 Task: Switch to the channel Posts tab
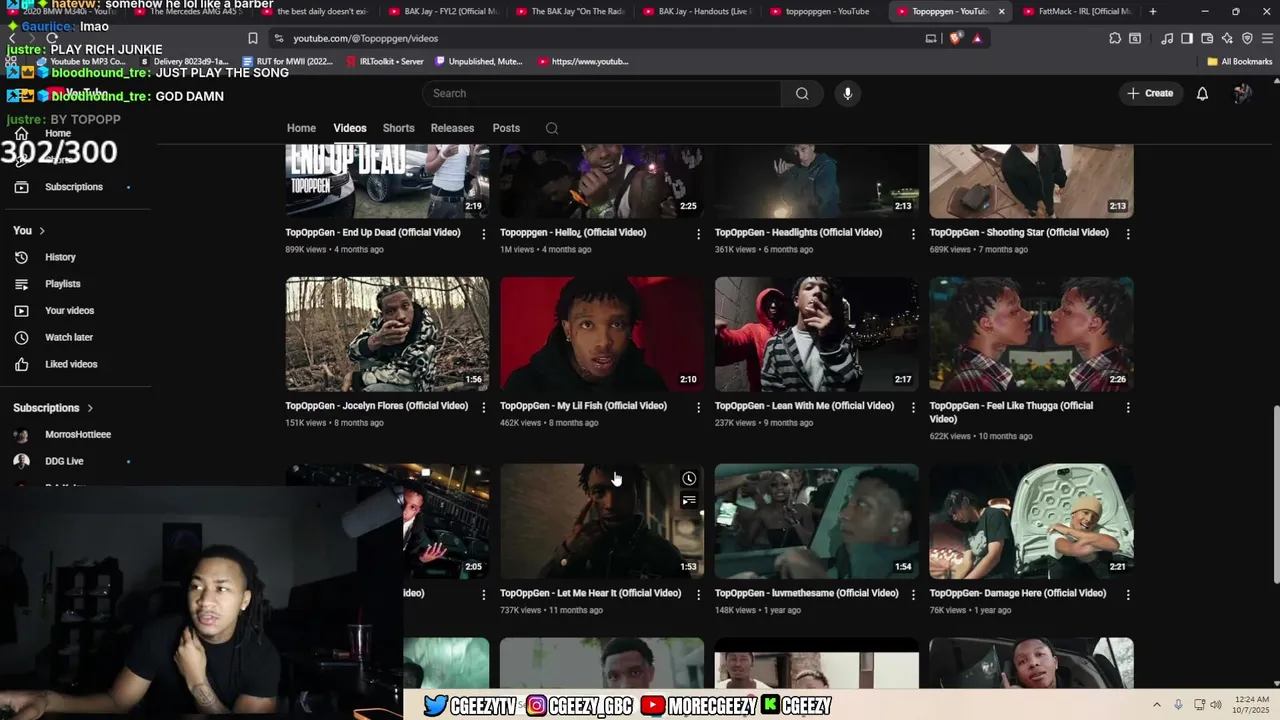pos(506,128)
